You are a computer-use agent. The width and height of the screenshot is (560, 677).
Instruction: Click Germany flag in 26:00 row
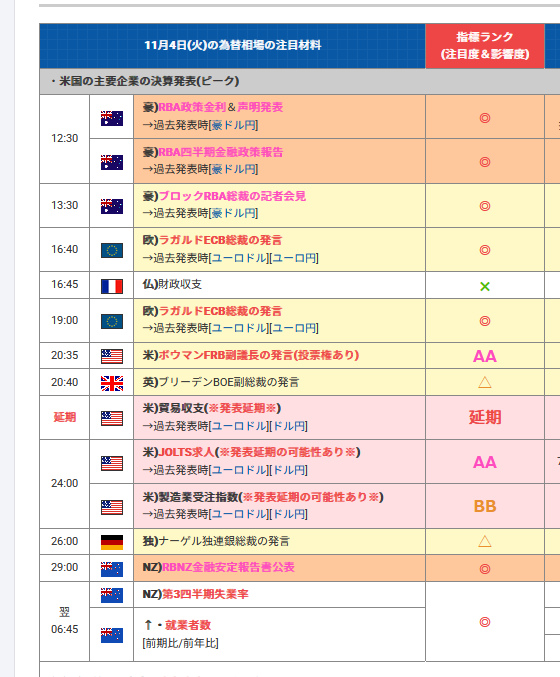[112, 542]
